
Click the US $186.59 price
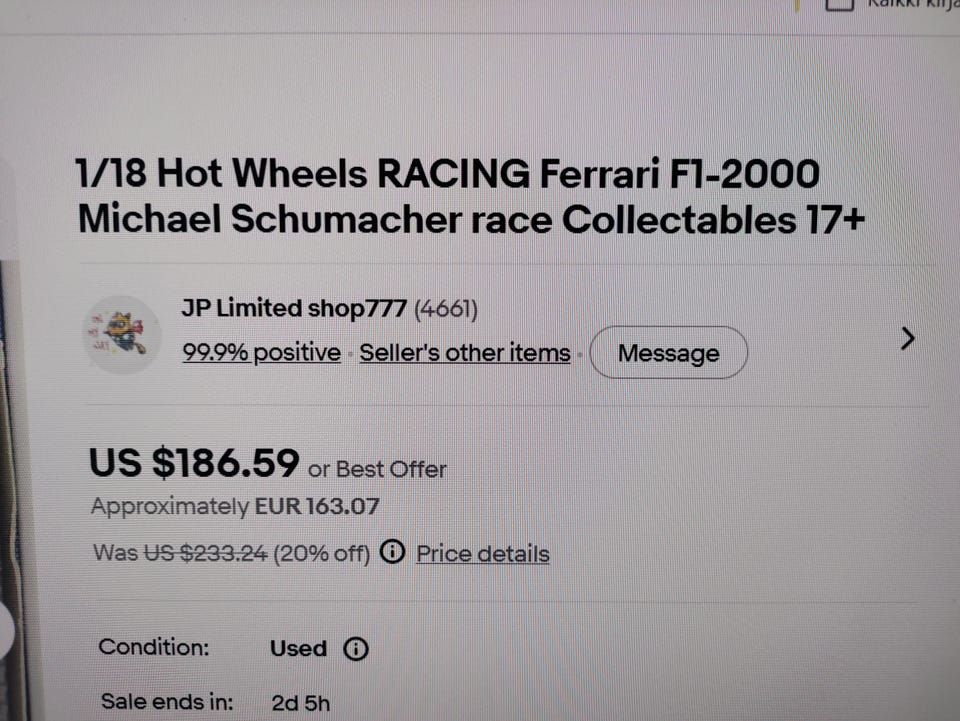tap(194, 462)
